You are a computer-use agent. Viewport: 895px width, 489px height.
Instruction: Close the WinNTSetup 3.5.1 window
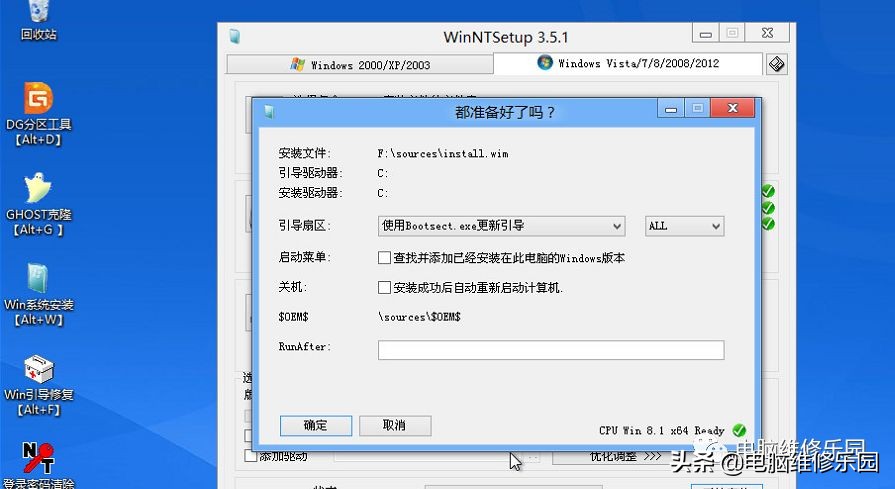pyautogui.click(x=768, y=33)
